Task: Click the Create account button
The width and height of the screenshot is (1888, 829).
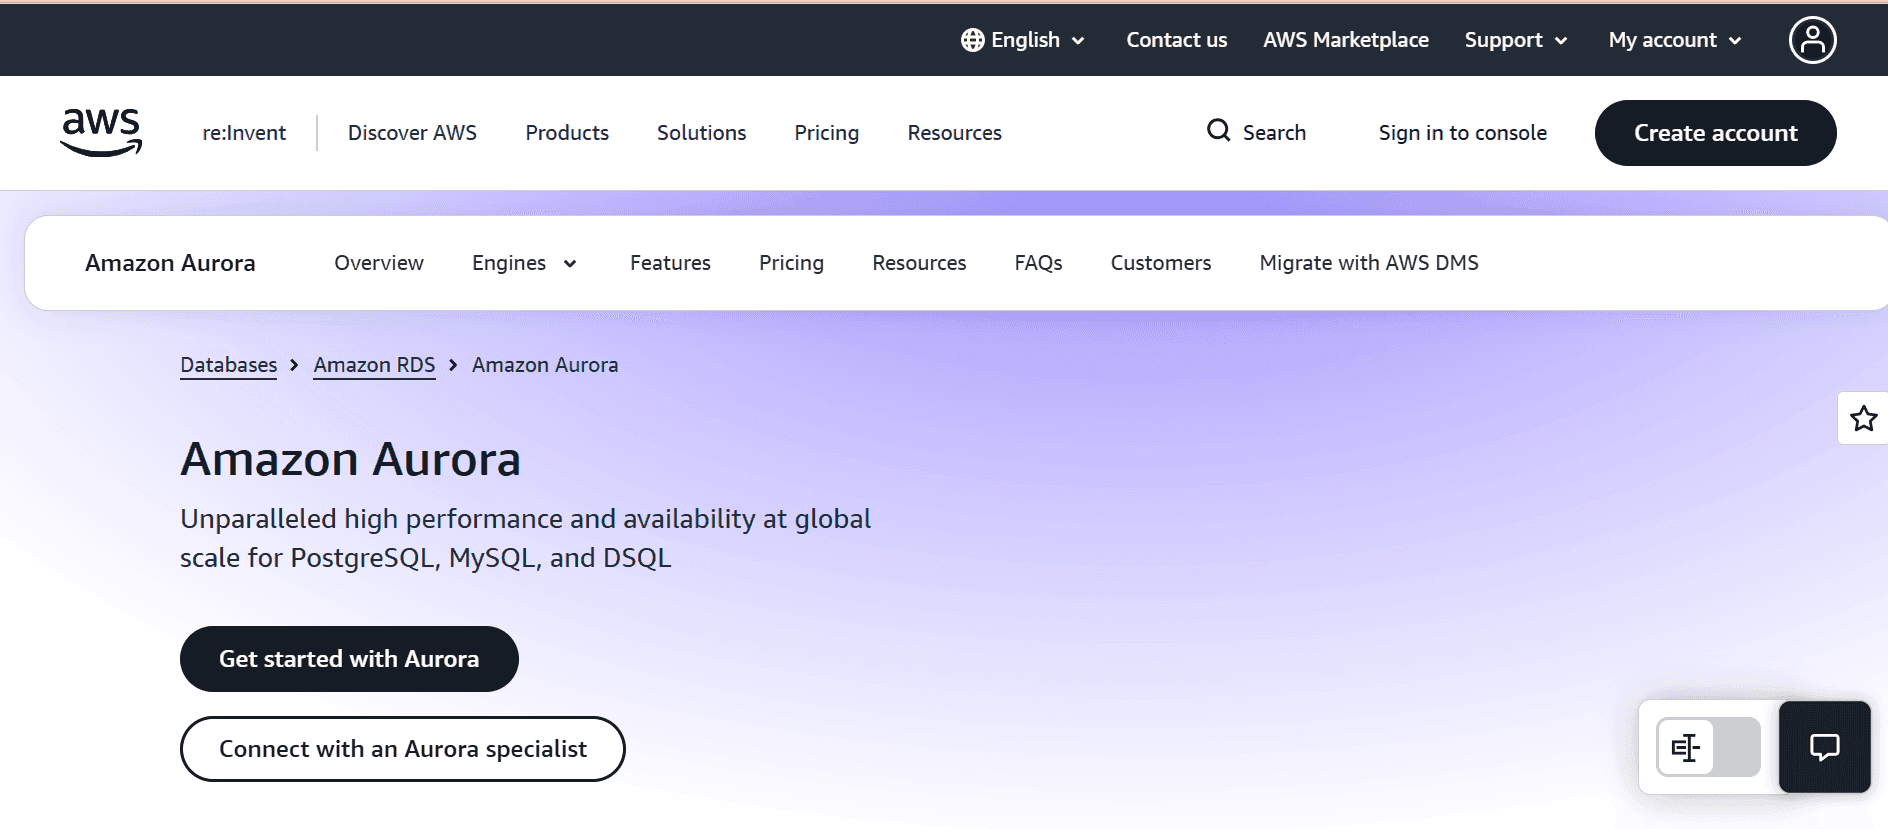Action: tap(1715, 133)
